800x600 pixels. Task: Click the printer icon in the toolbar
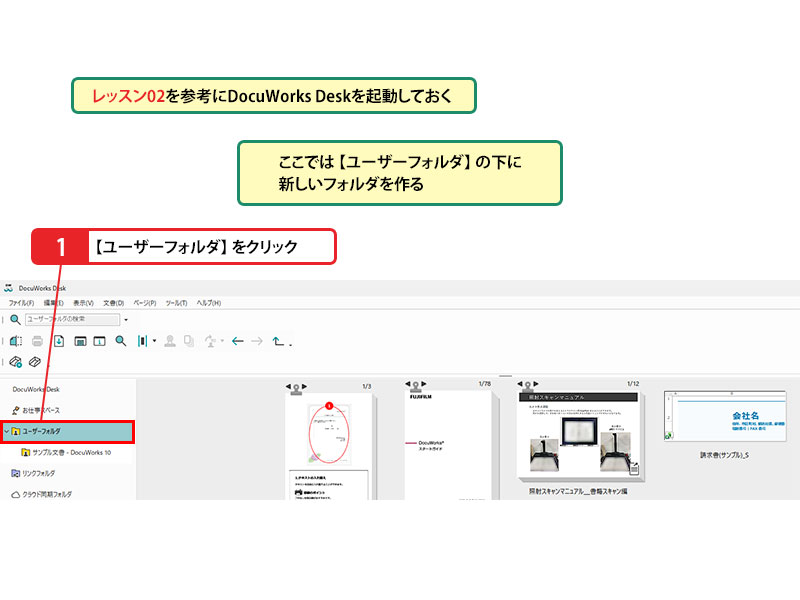37,341
